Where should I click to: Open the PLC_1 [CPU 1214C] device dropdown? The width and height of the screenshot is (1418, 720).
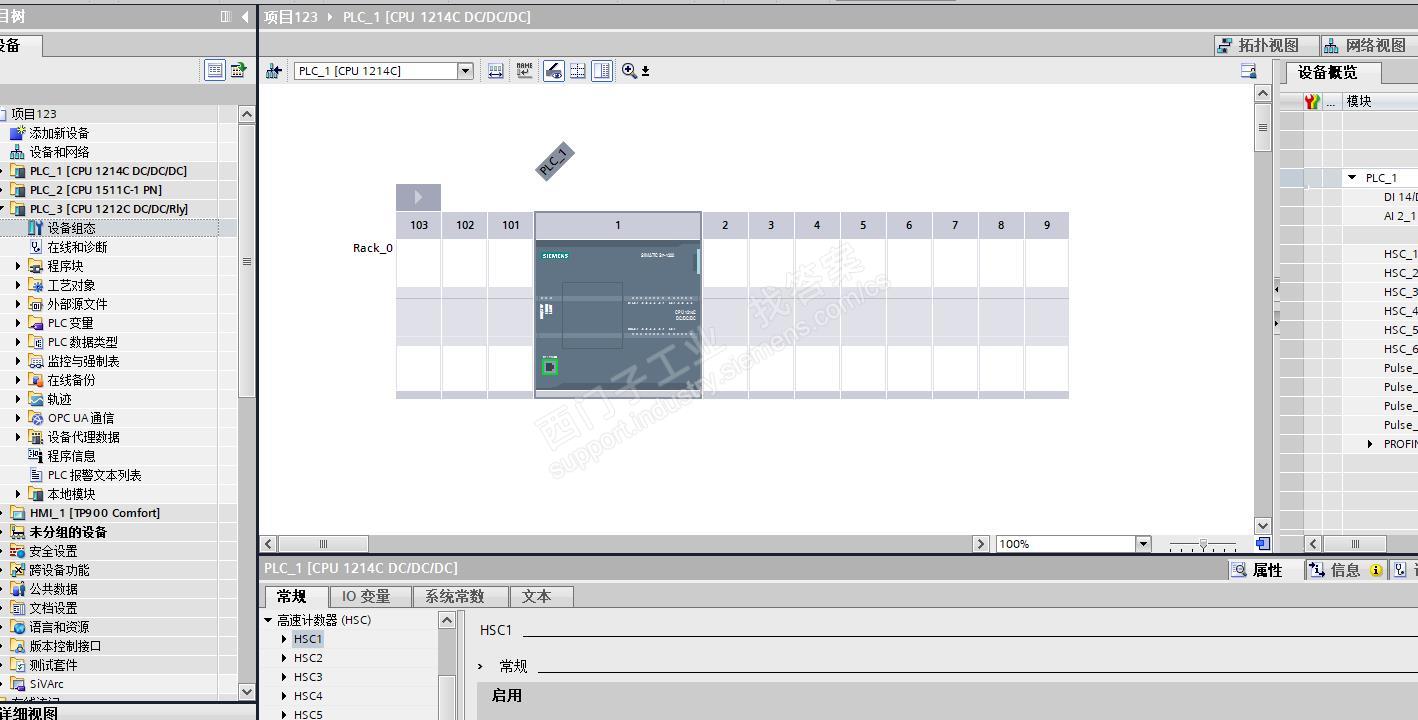(x=465, y=71)
